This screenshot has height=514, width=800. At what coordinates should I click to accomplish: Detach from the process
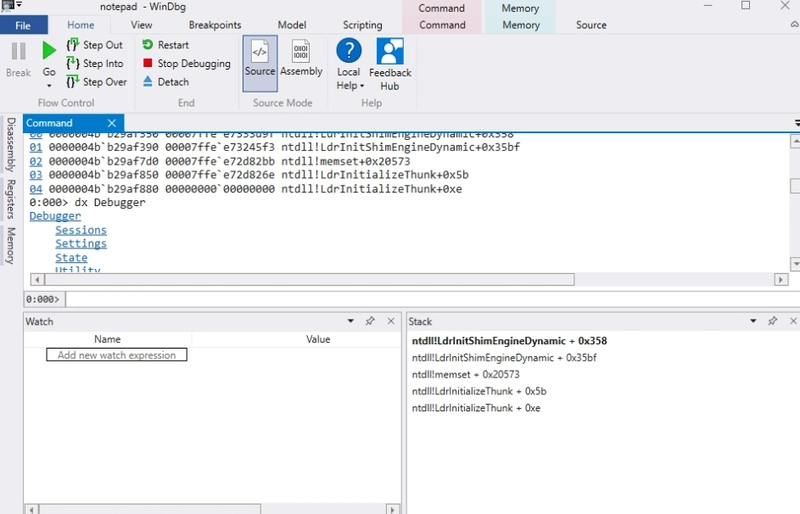[165, 82]
